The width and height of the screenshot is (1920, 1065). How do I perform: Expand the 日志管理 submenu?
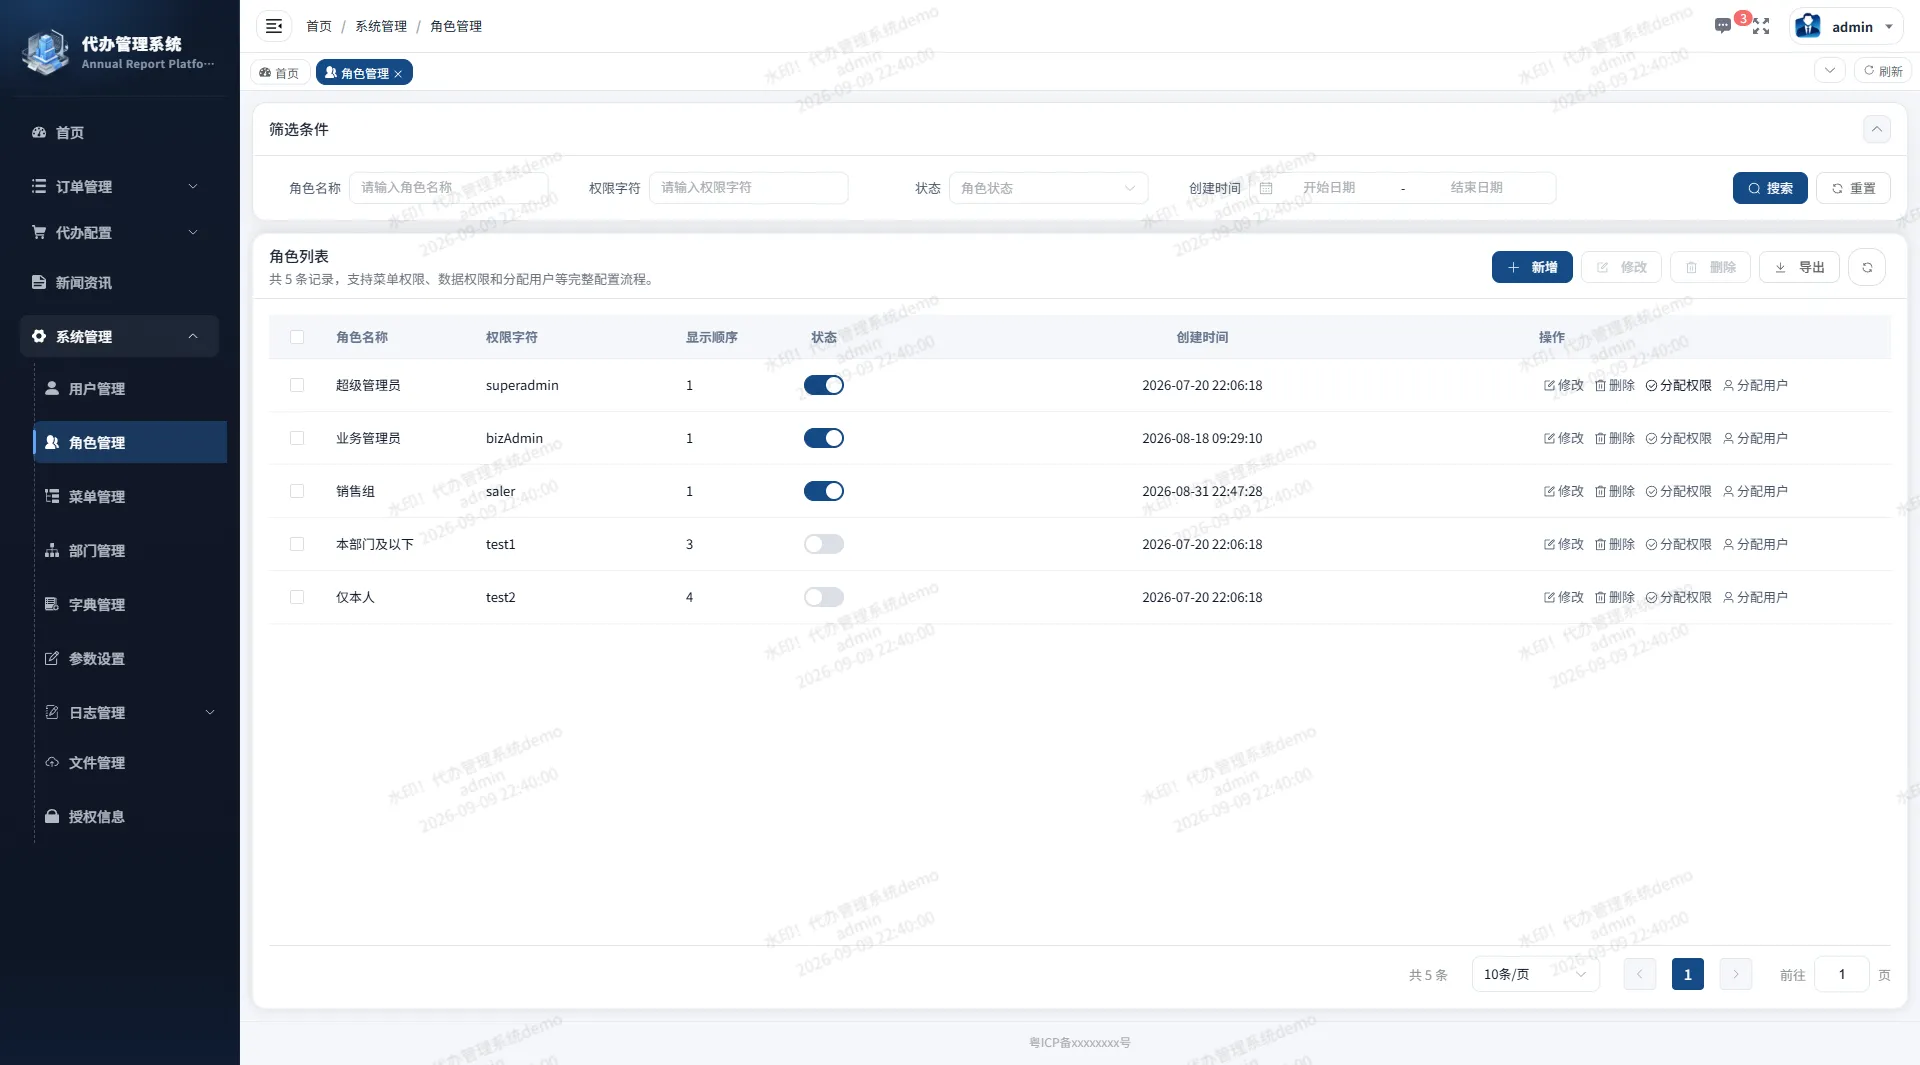(x=130, y=713)
